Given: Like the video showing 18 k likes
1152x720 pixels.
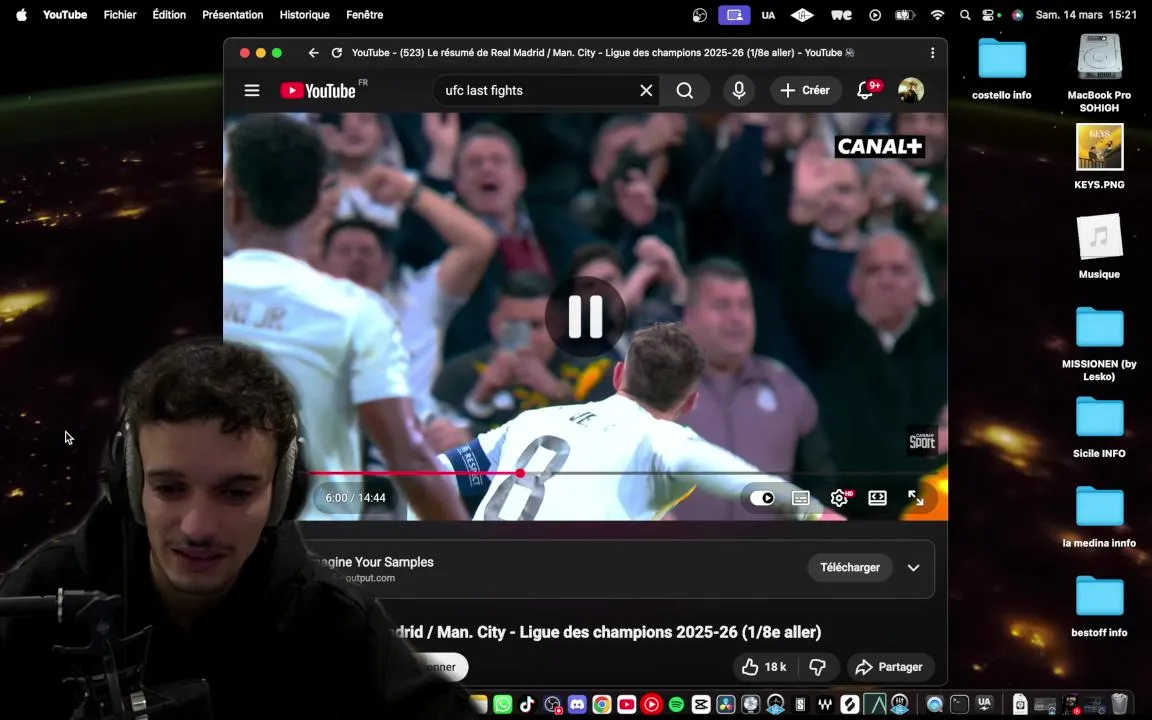Looking at the screenshot, I should pyautogui.click(x=764, y=667).
